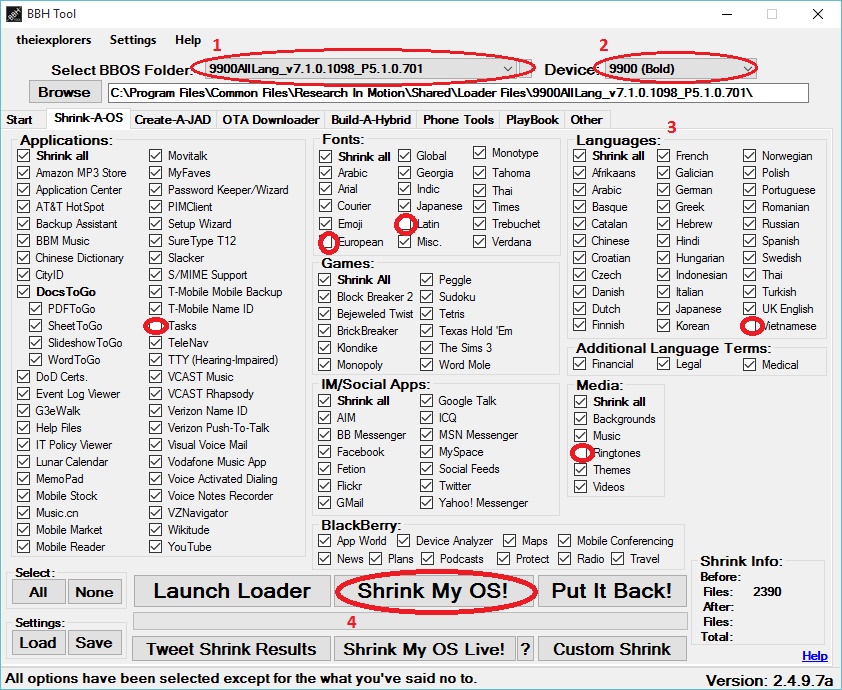This screenshot has height=690, width=842.
Task: Toggle the European font checkbox
Action: (326, 242)
